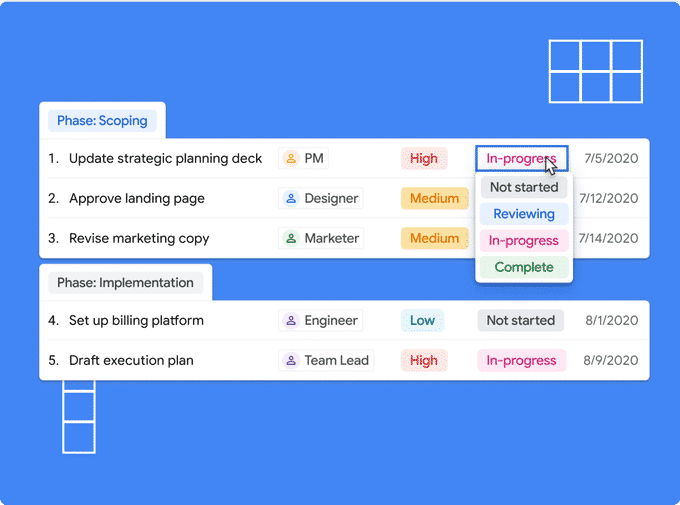Choose Reviewing from the status menu

(523, 213)
